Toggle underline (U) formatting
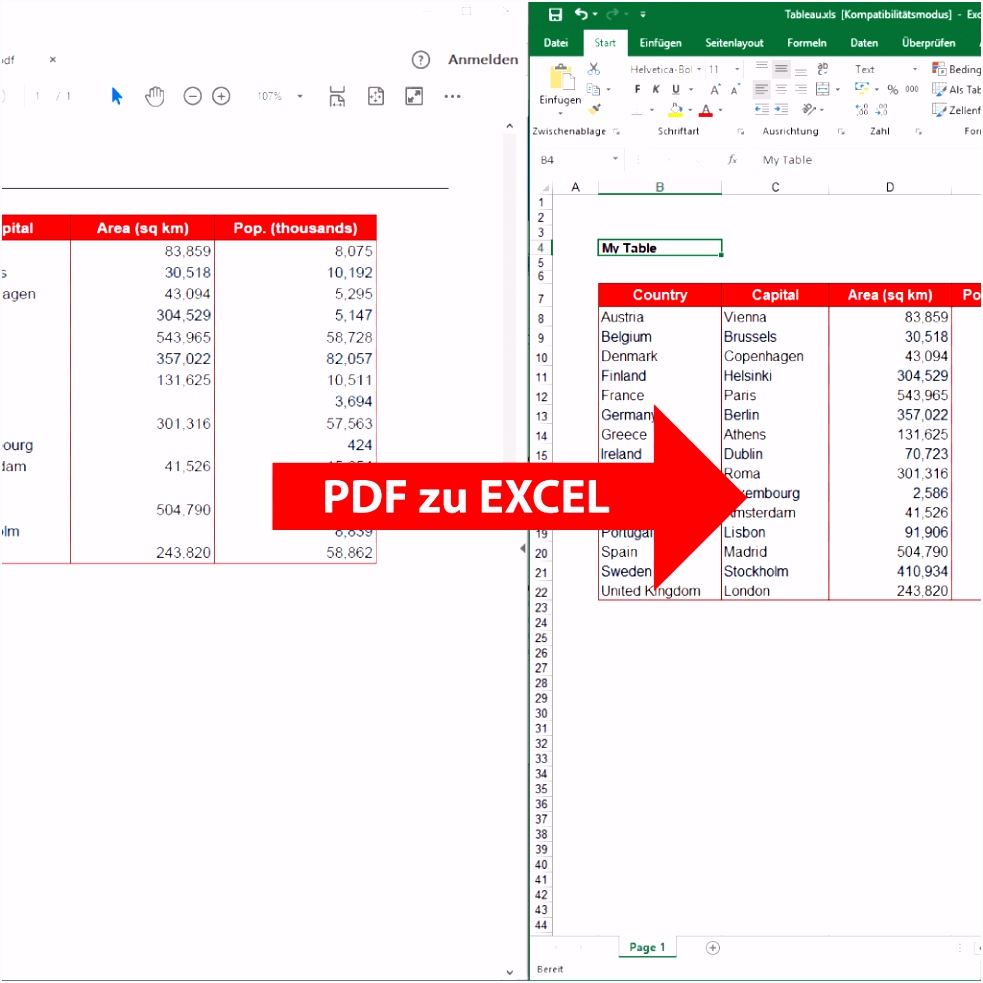983x983 pixels. coord(676,90)
